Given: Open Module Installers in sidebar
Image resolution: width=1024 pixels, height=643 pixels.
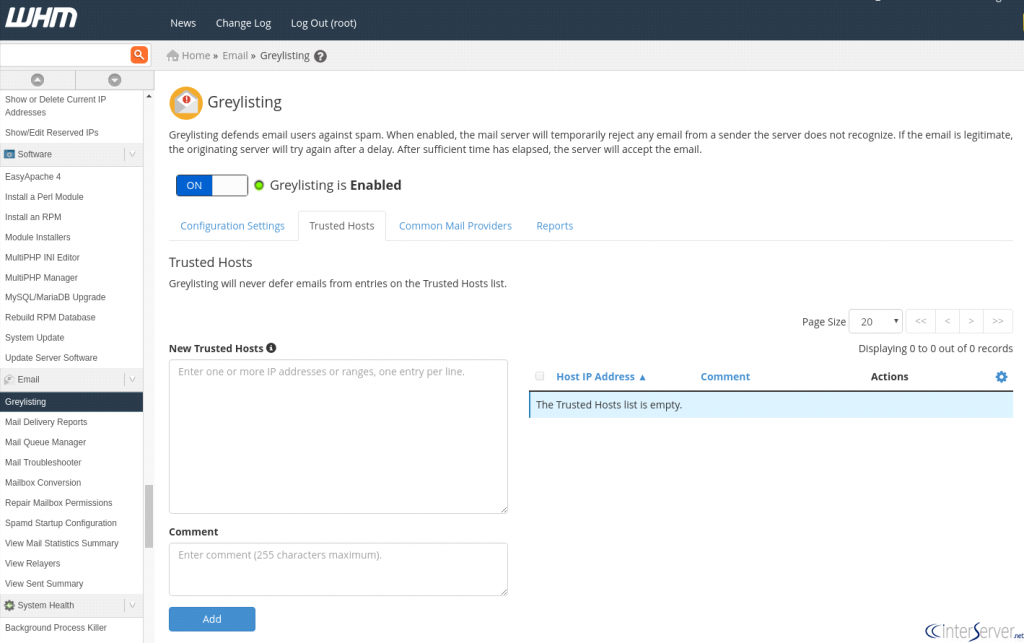Looking at the screenshot, I should pos(37,237).
